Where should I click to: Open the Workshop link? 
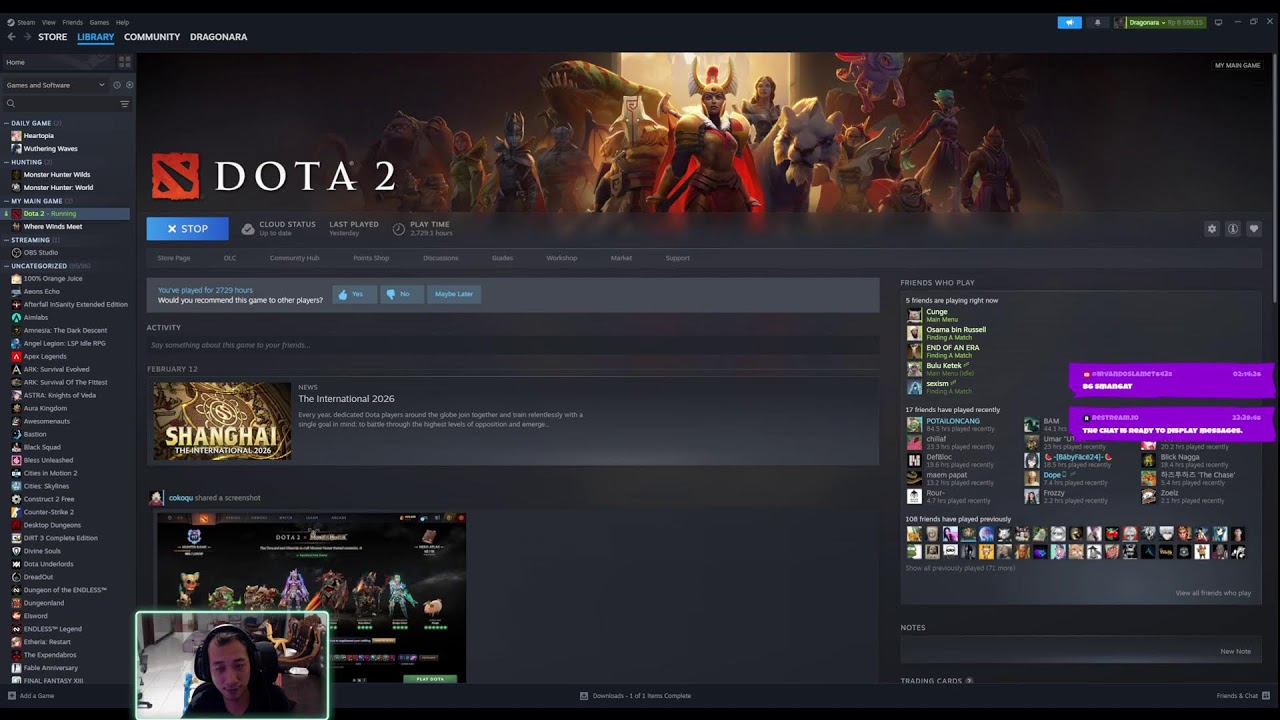[x=561, y=258]
